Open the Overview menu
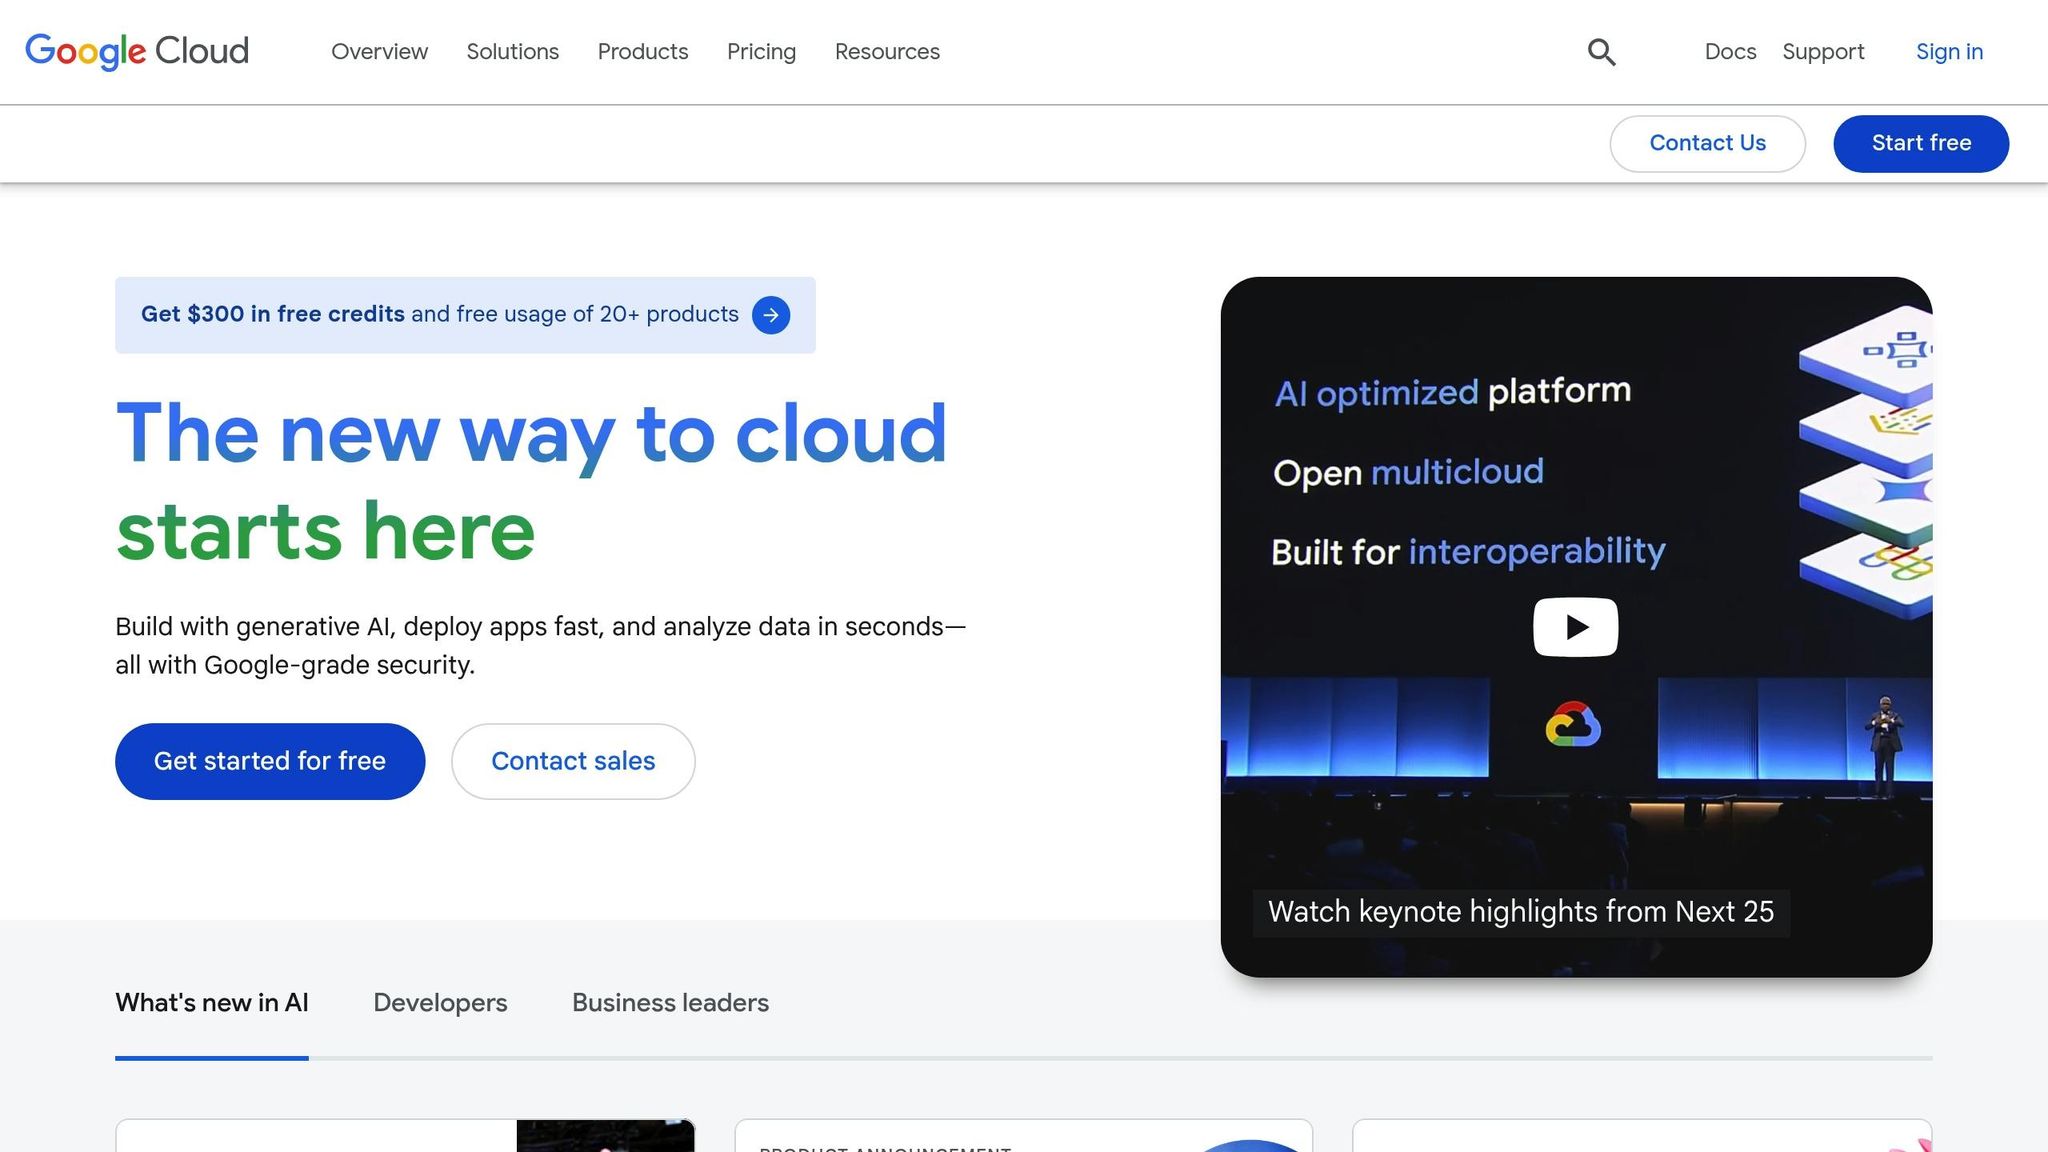Viewport: 2048px width, 1152px height. (379, 52)
